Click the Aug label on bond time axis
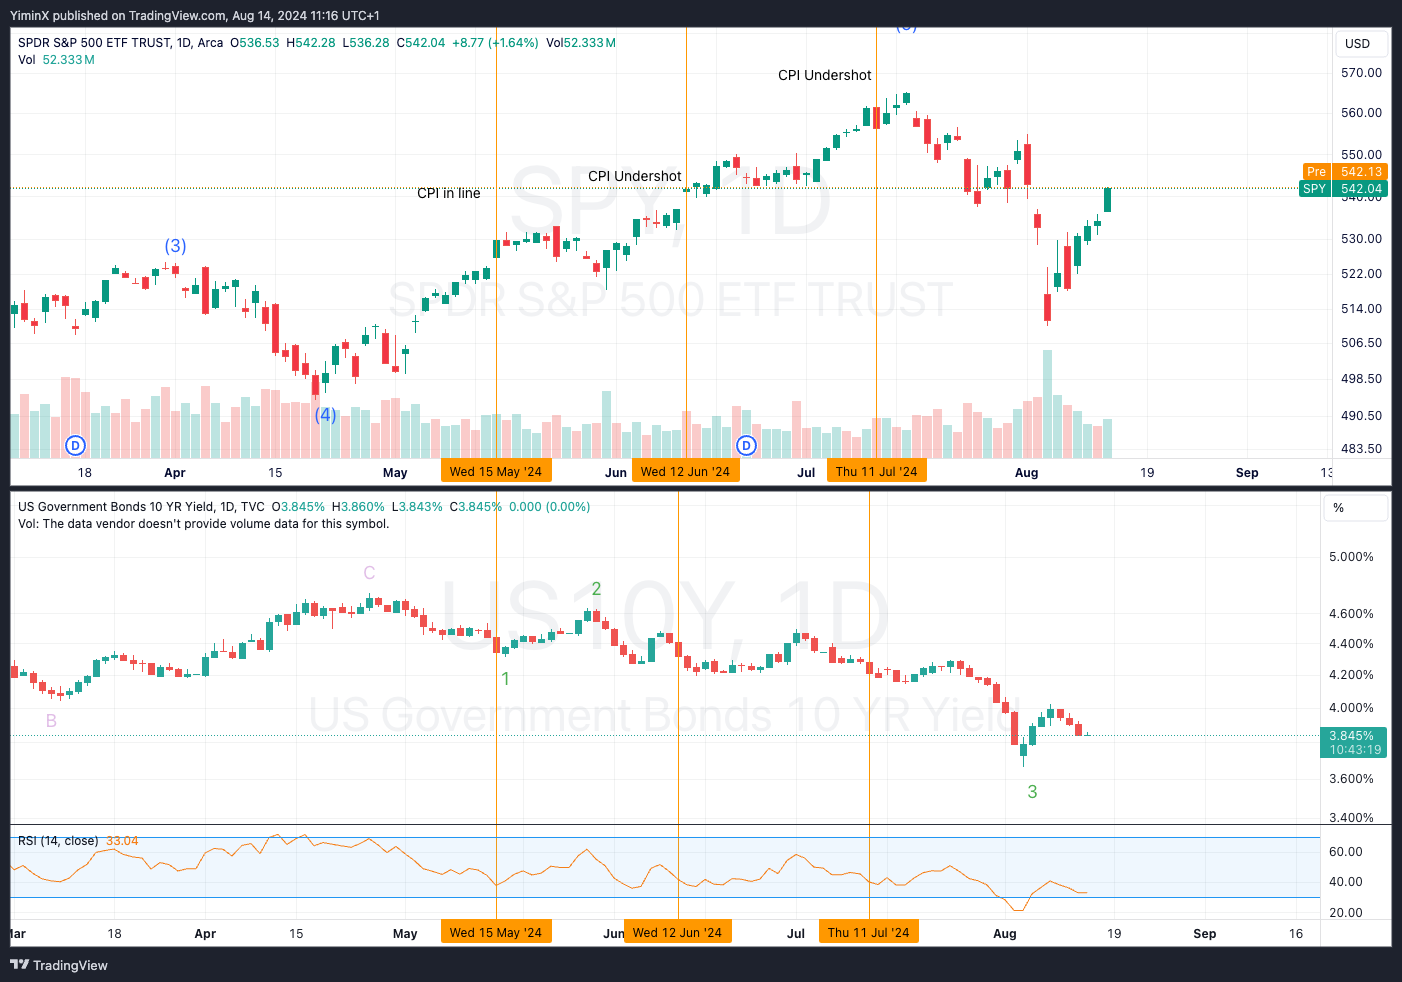Screen dimensions: 1402x982 (x=1004, y=934)
